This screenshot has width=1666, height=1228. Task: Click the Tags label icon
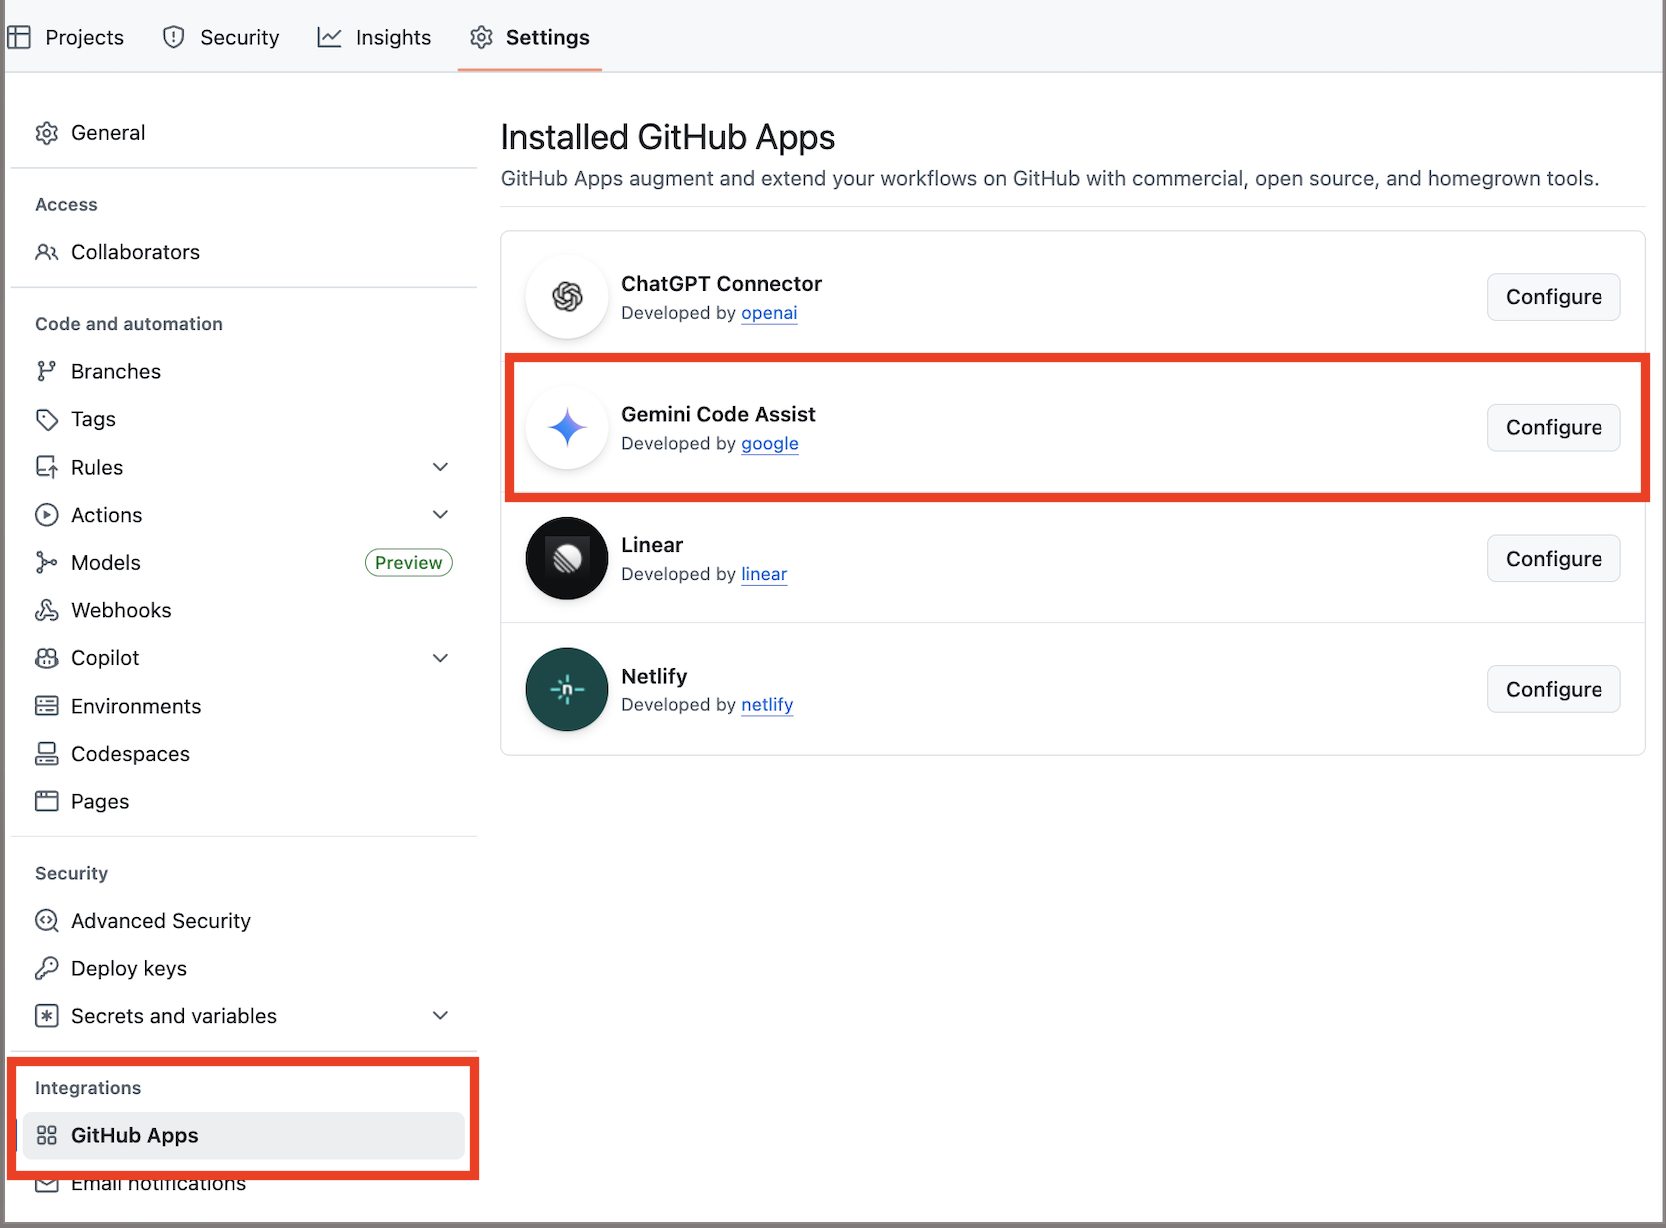click(x=47, y=419)
